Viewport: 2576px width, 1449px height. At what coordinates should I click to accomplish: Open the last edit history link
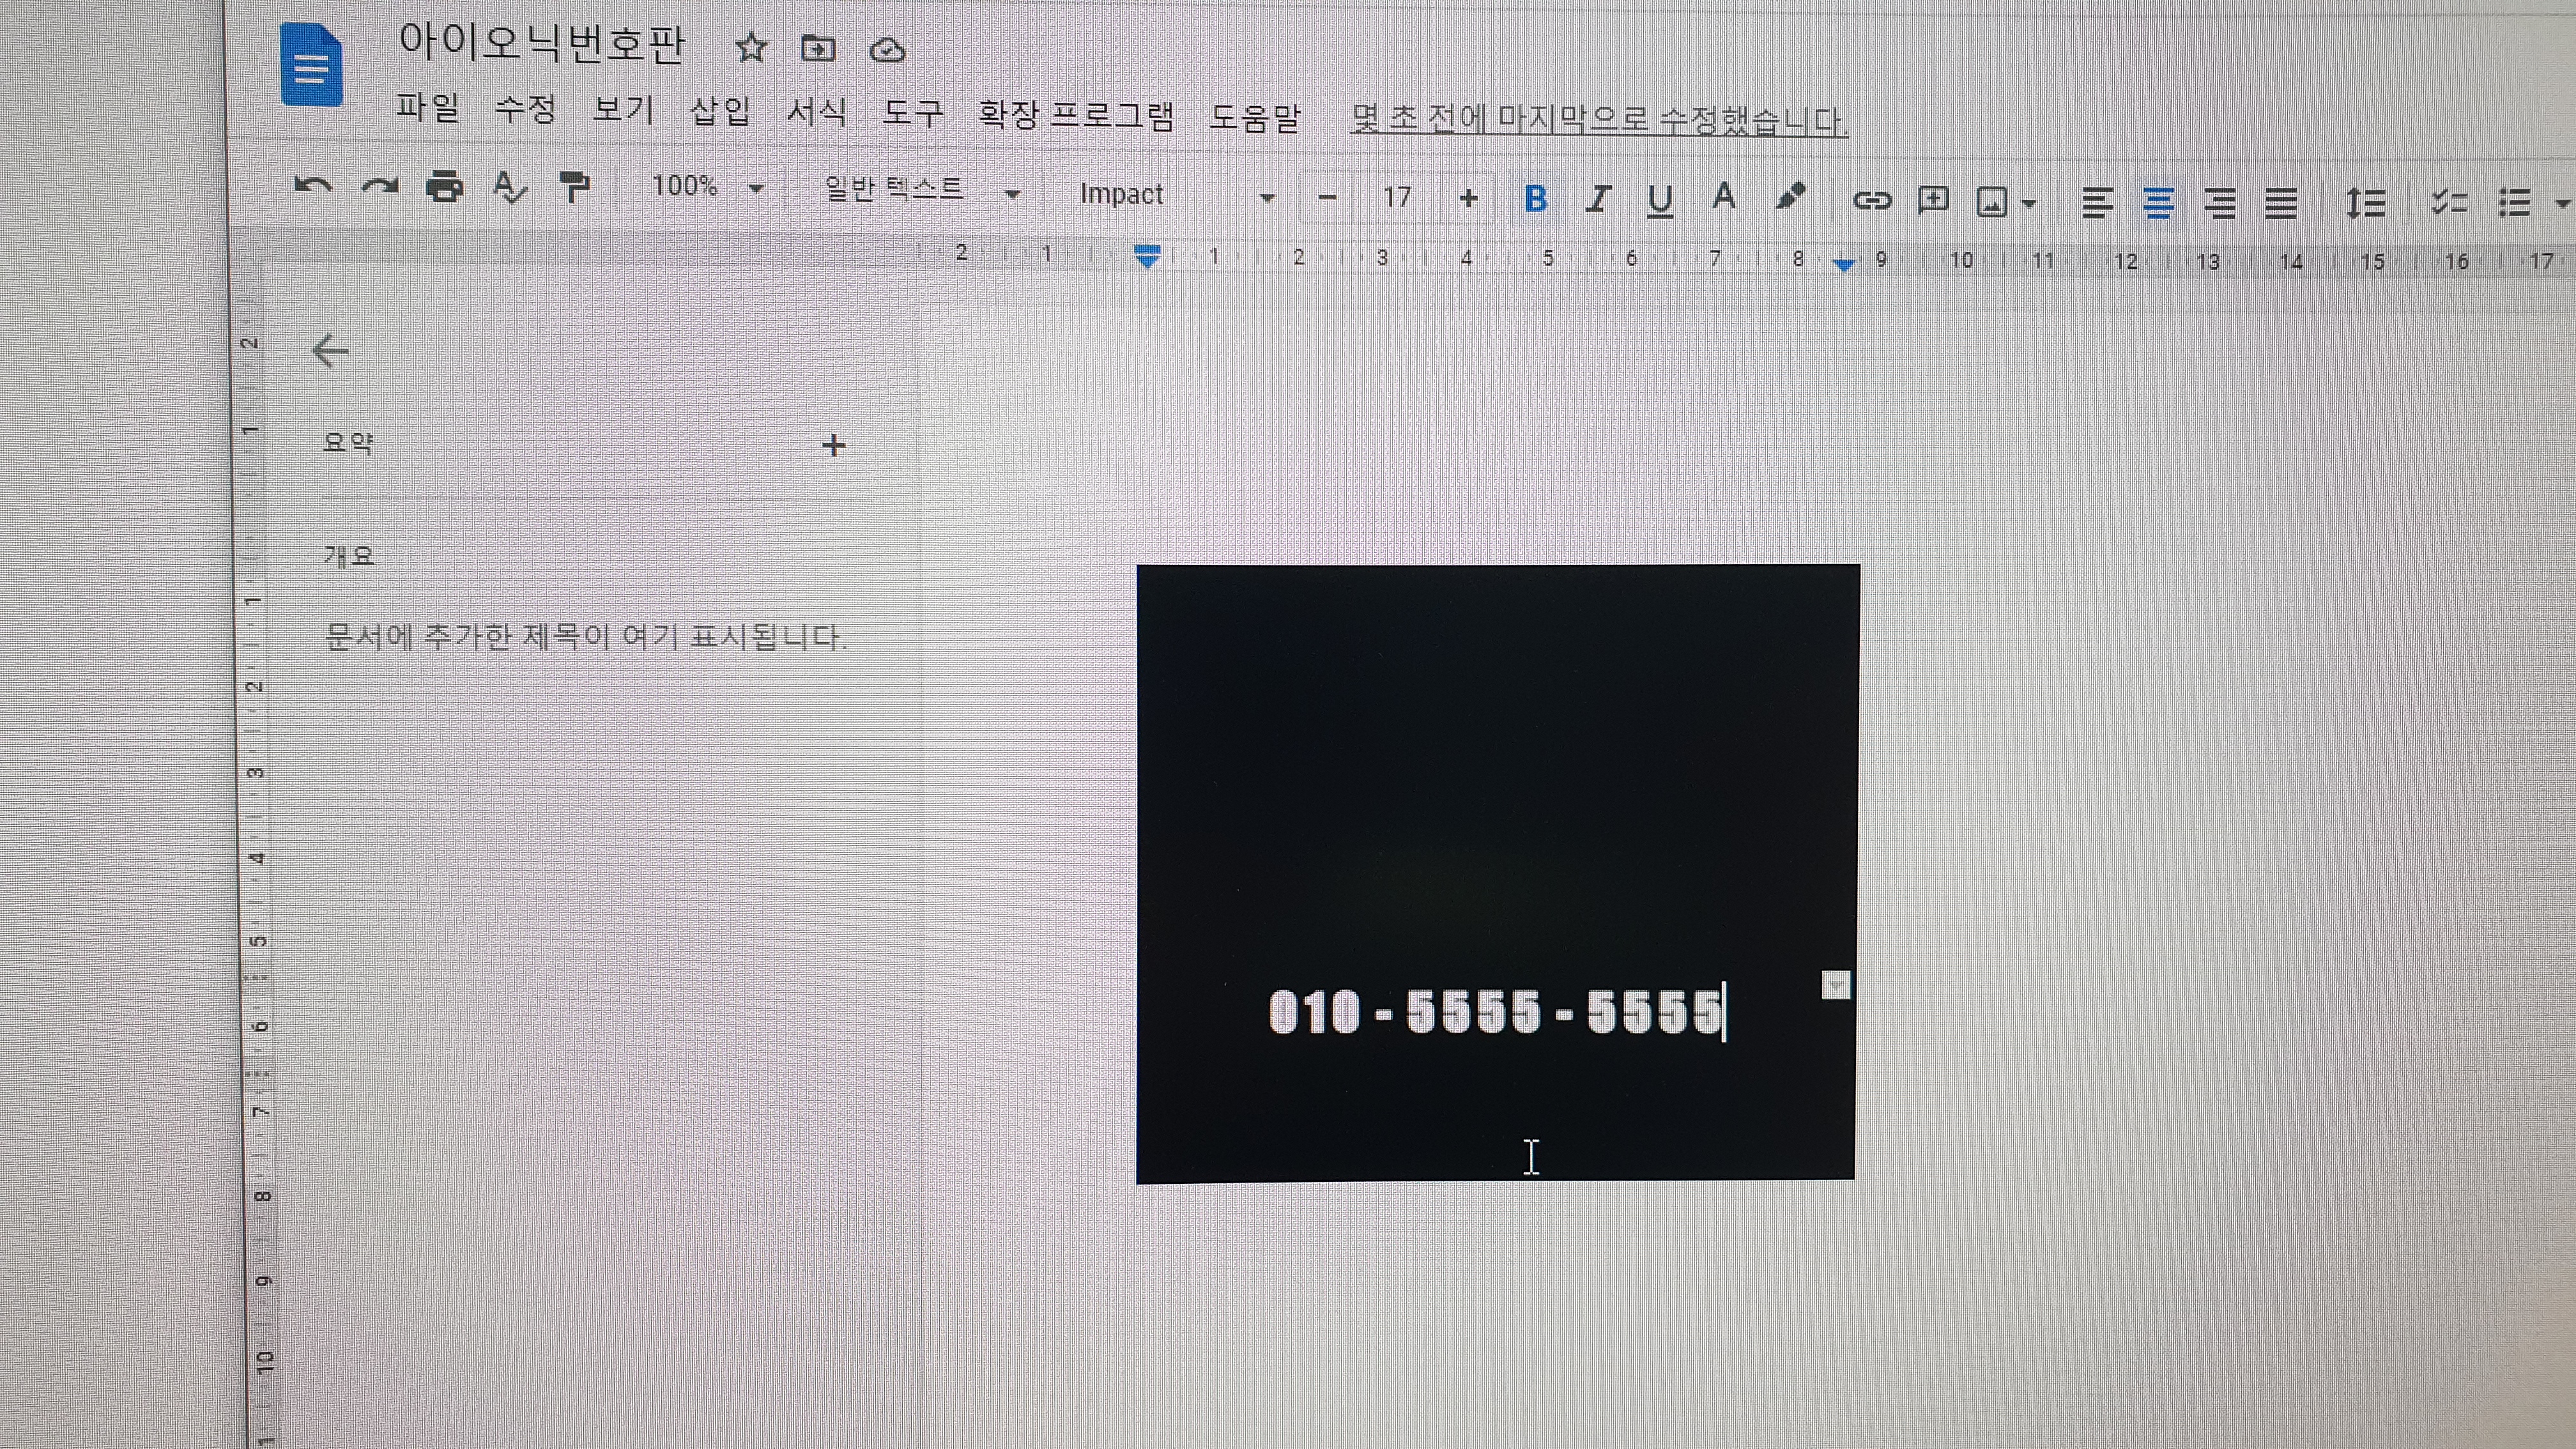pyautogui.click(x=1597, y=120)
